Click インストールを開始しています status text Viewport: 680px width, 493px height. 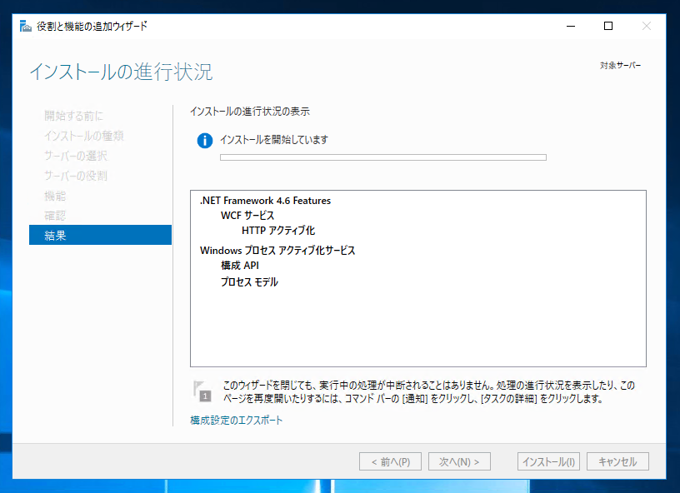point(274,140)
